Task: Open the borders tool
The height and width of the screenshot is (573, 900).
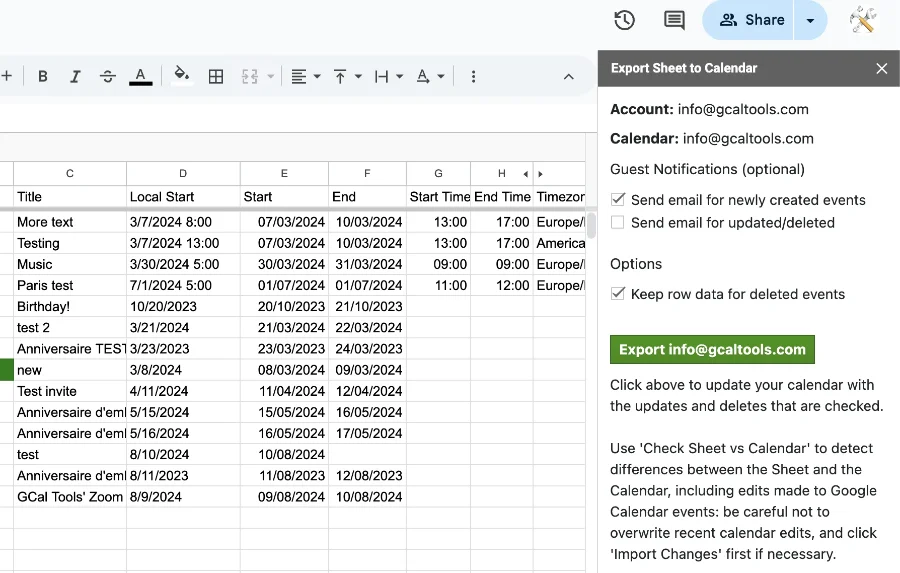Action: point(216,76)
